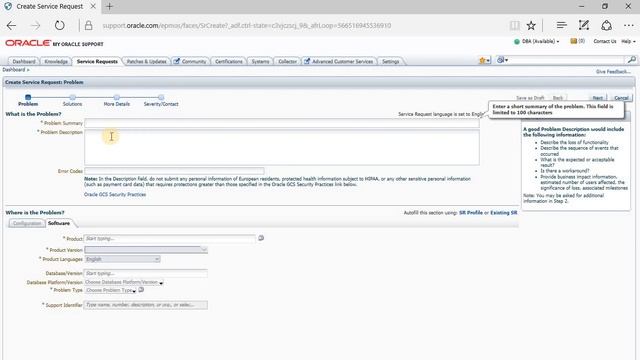The image size is (640, 360).
Task: Click the SR Profile autofill link
Action: (471, 213)
